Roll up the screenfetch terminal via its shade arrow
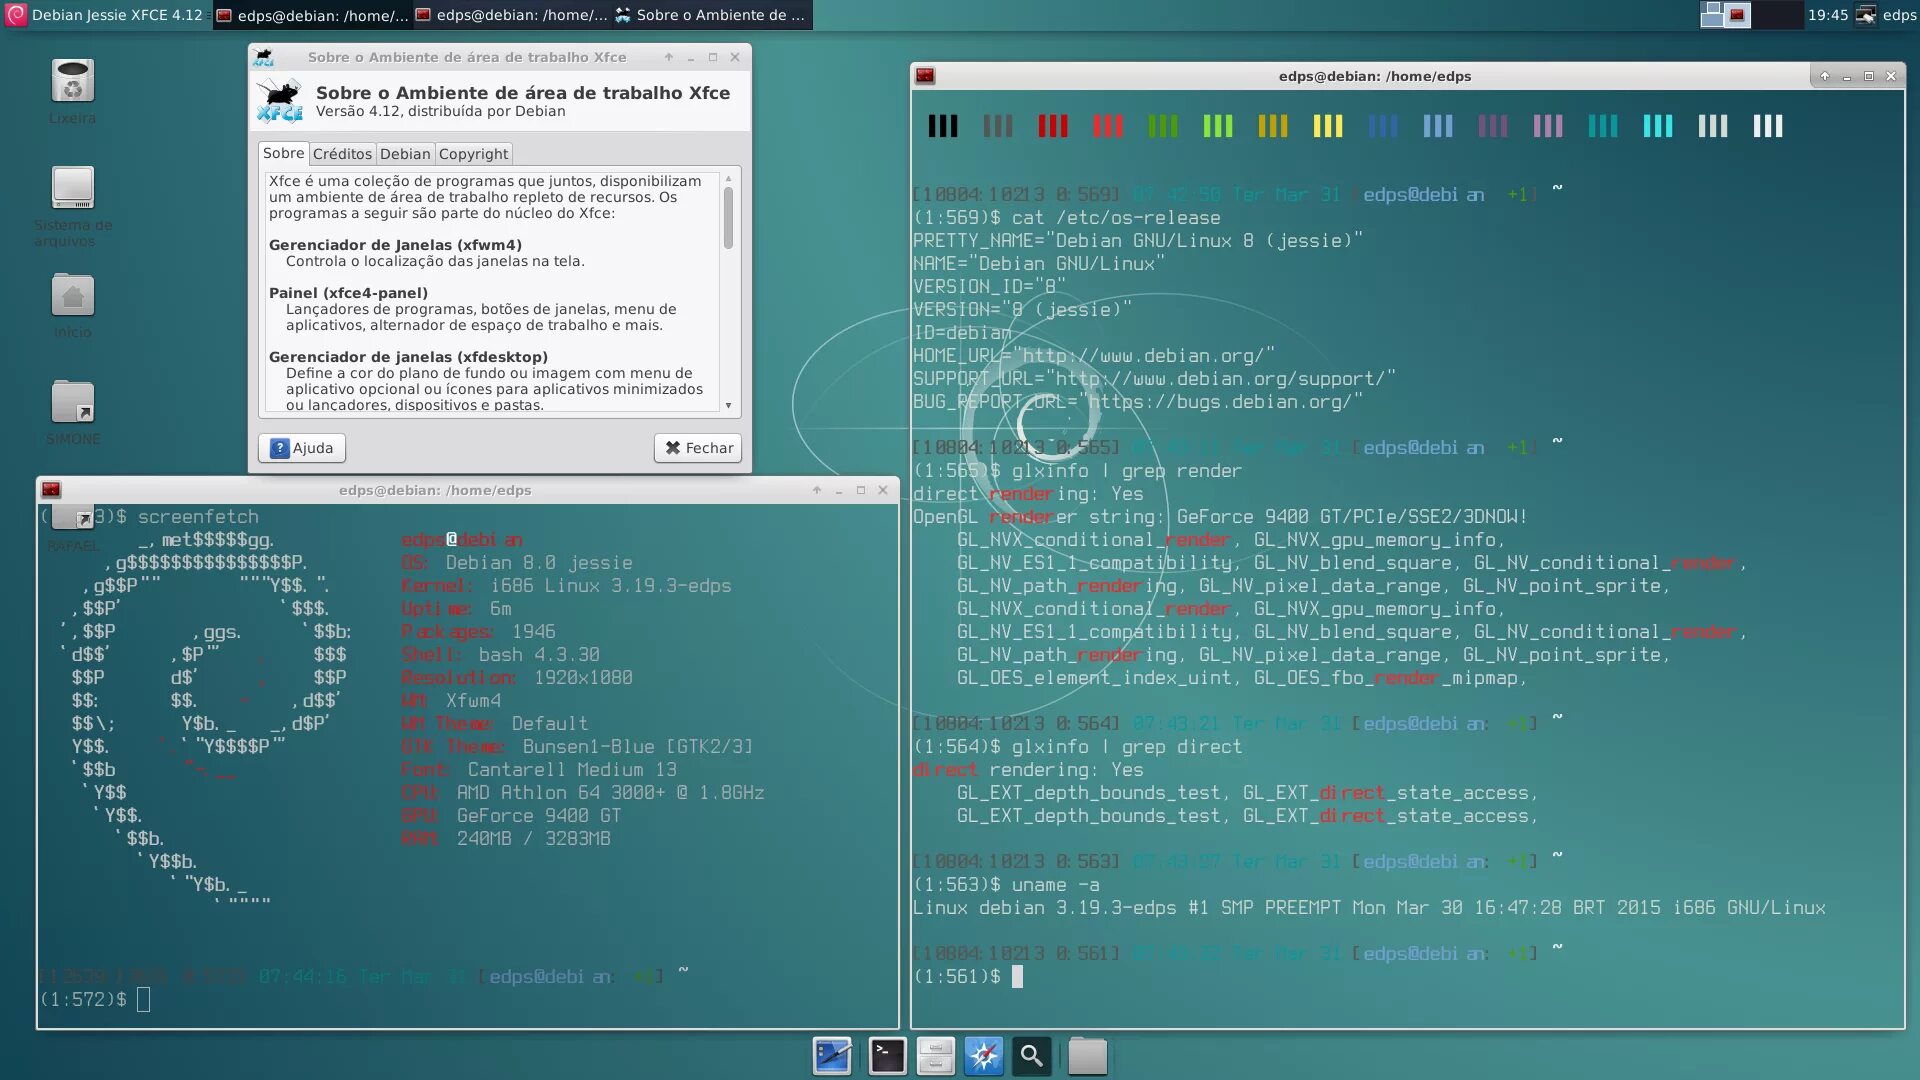This screenshot has height=1080, width=1920. coord(816,490)
